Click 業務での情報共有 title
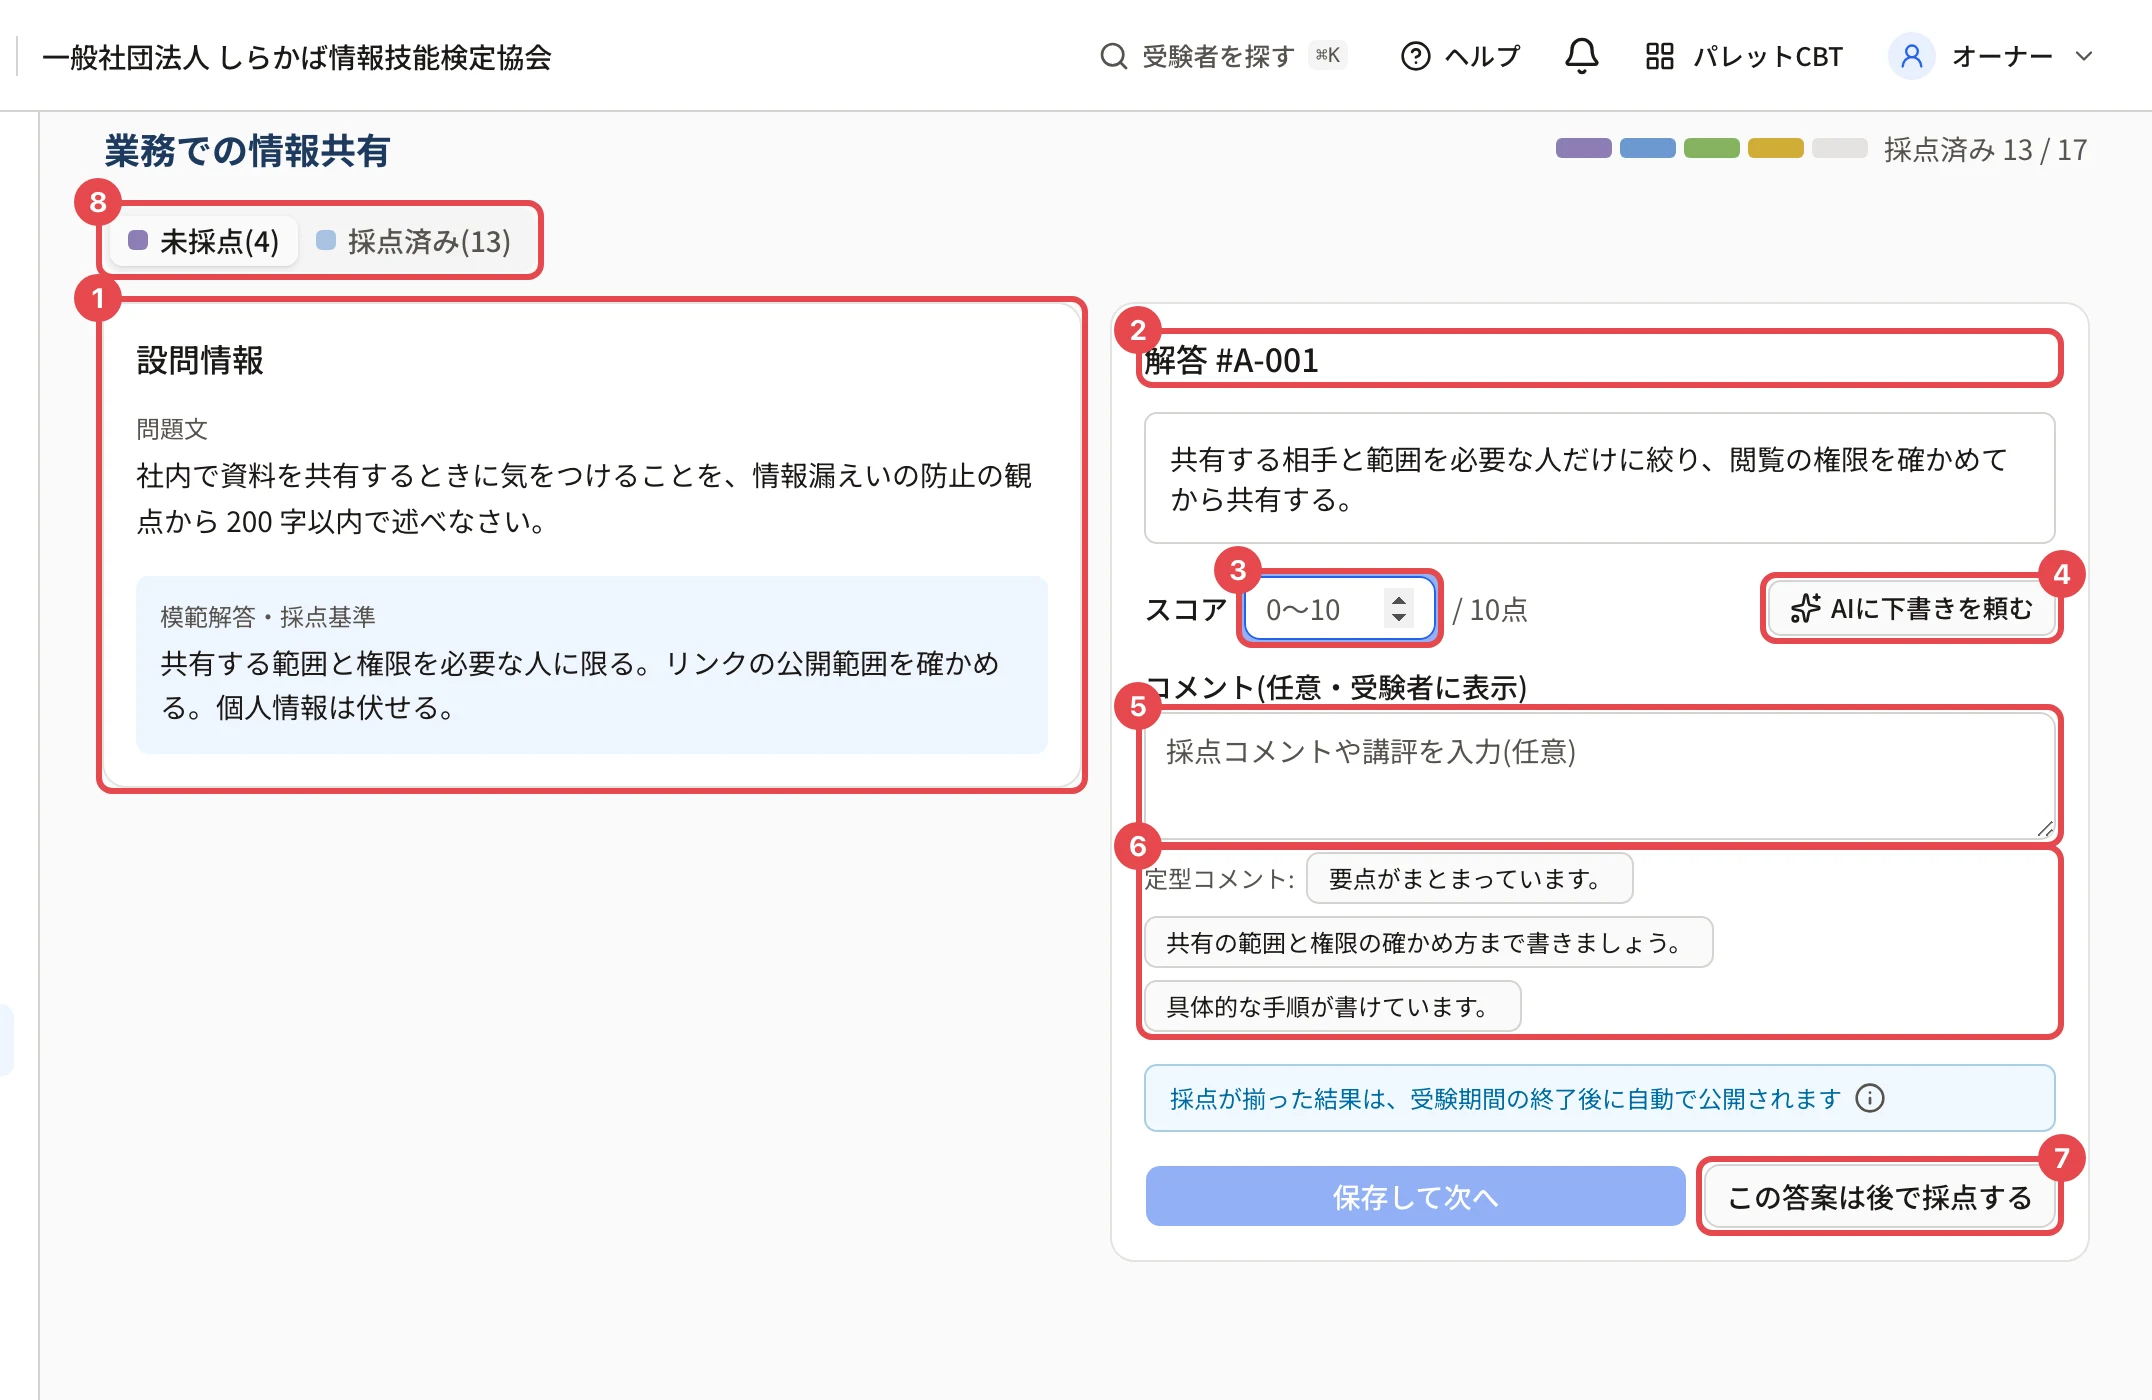This screenshot has width=2152, height=1400. pos(247,150)
